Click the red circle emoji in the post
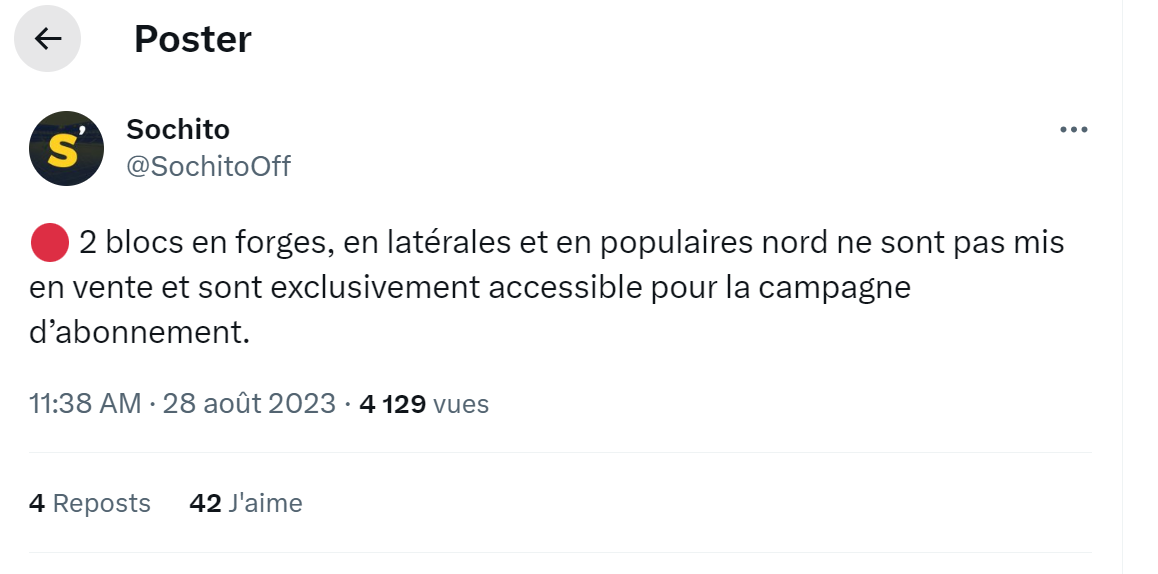The width and height of the screenshot is (1158, 574). (49, 242)
